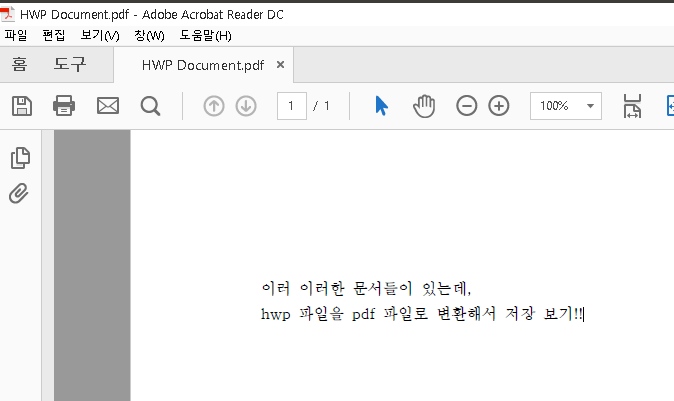Open the 100% zoom level dropdown

coord(566,106)
